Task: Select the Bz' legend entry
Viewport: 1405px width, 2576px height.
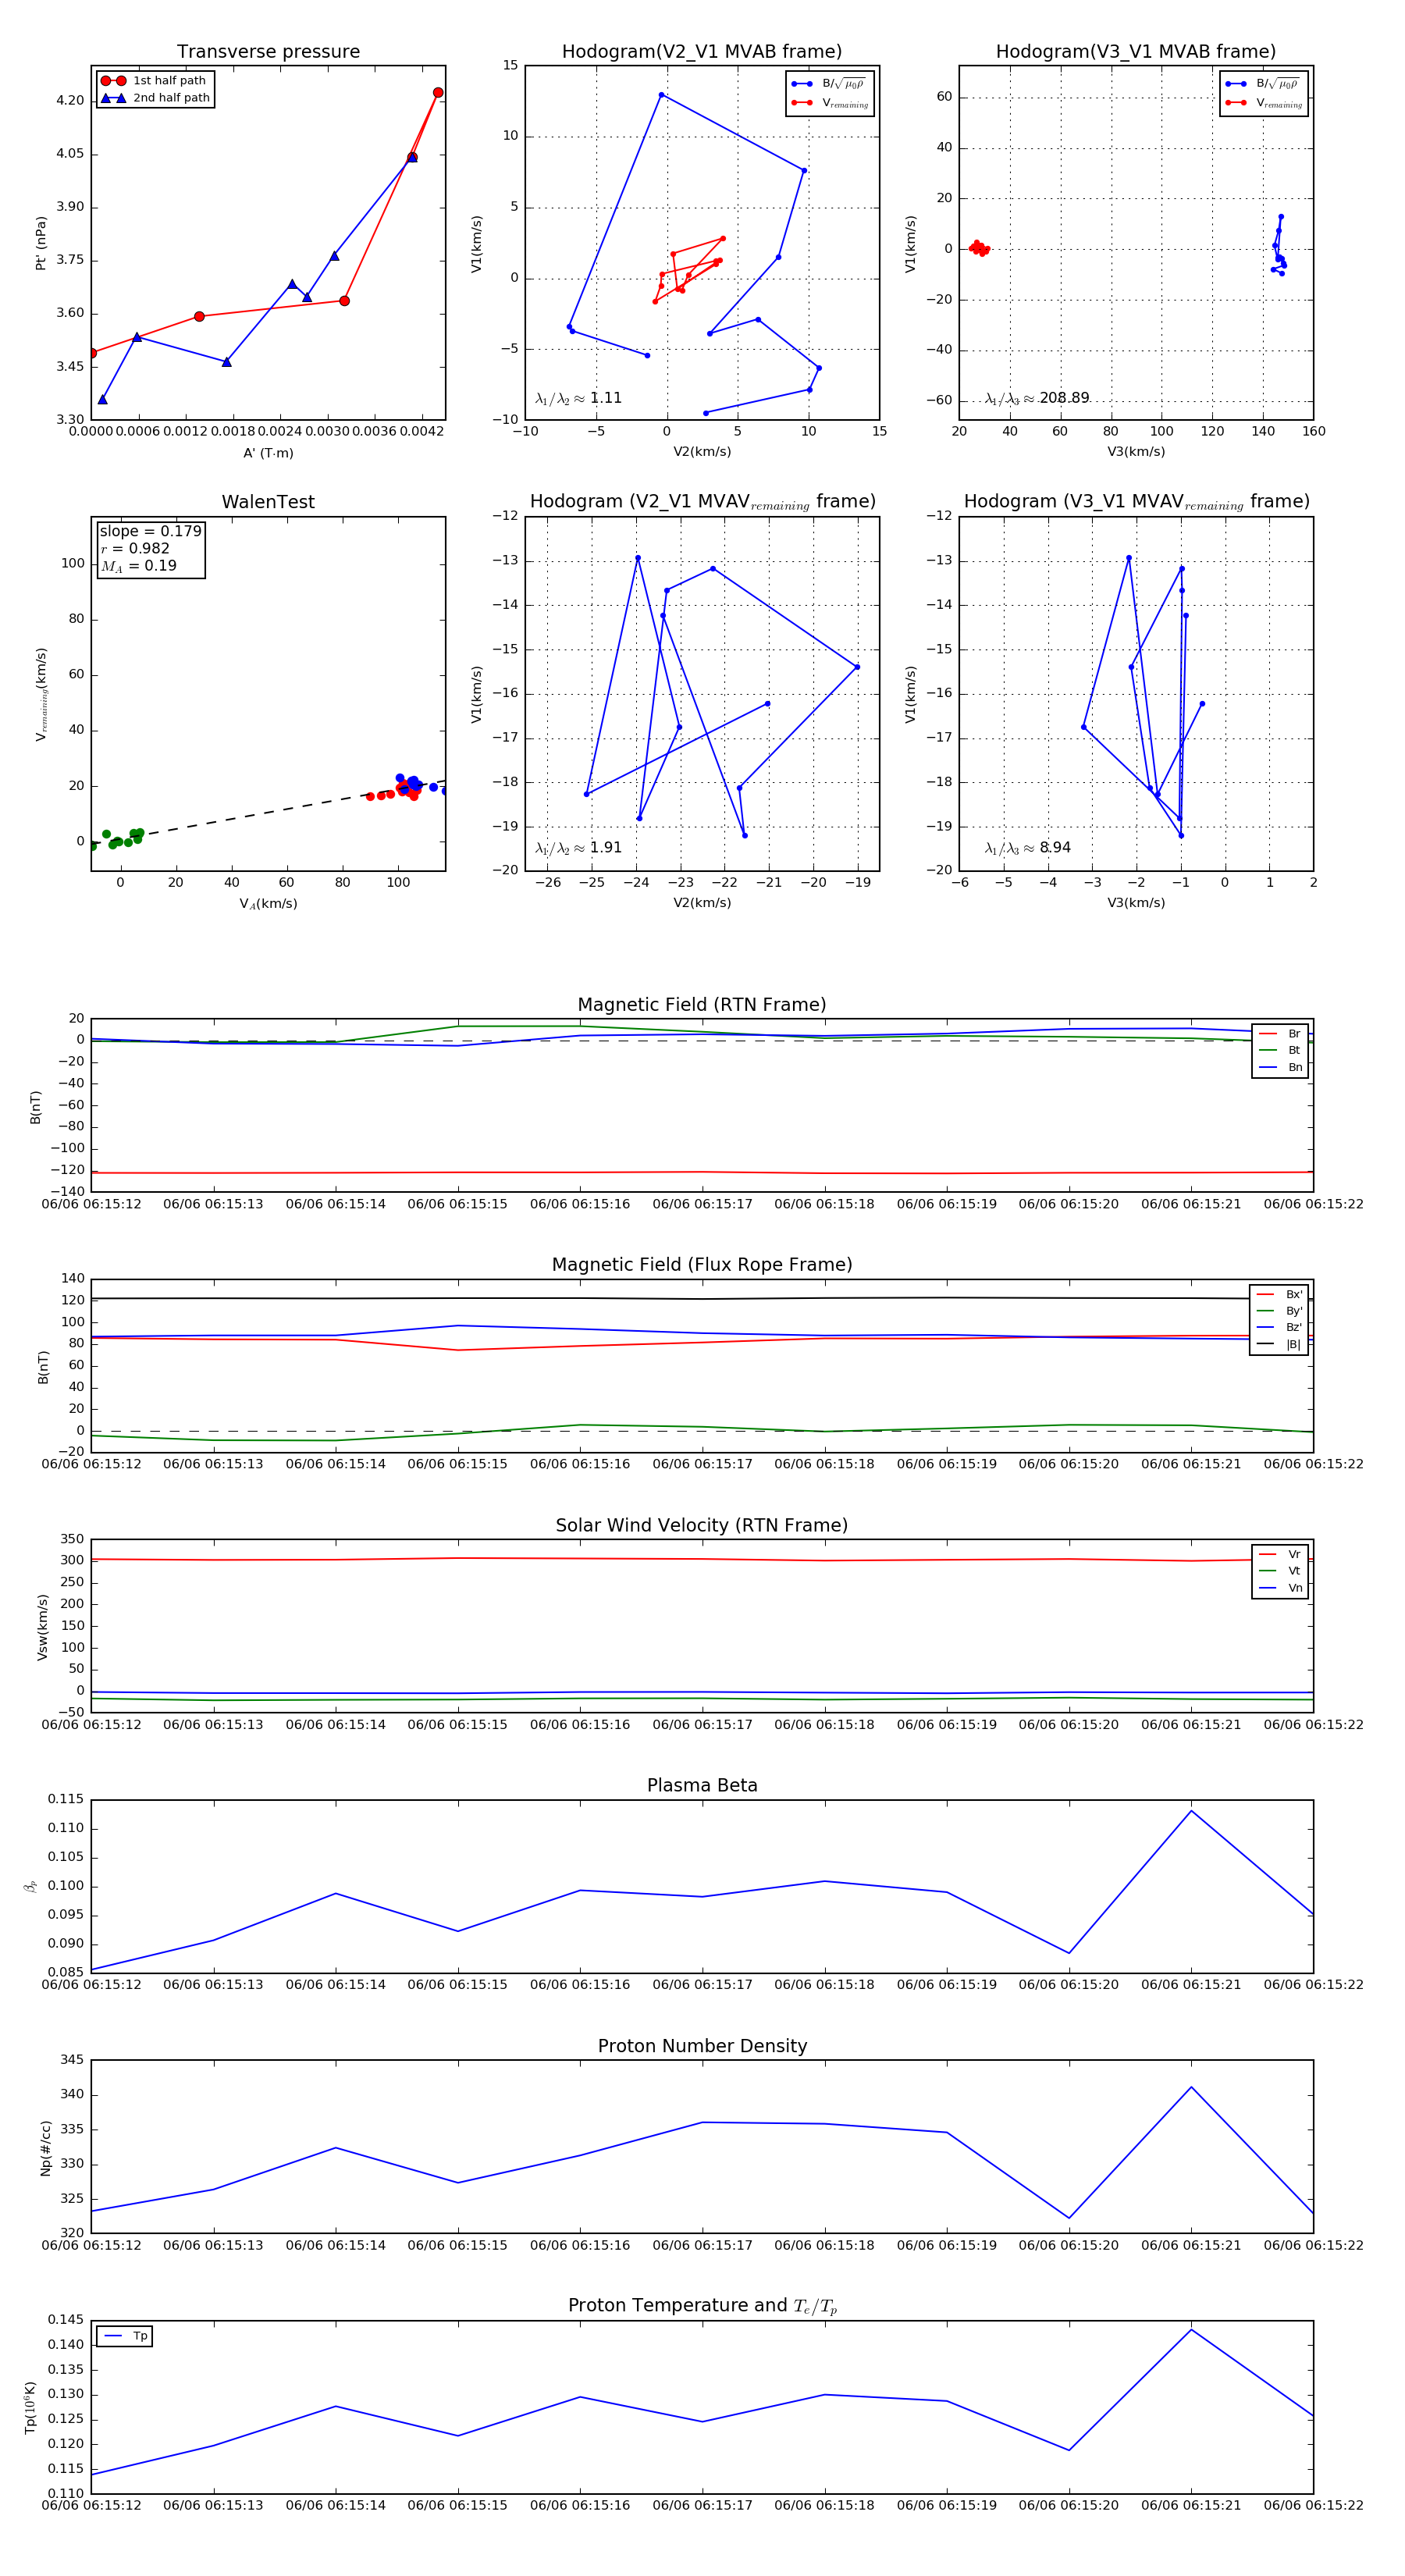Action: [1279, 1327]
